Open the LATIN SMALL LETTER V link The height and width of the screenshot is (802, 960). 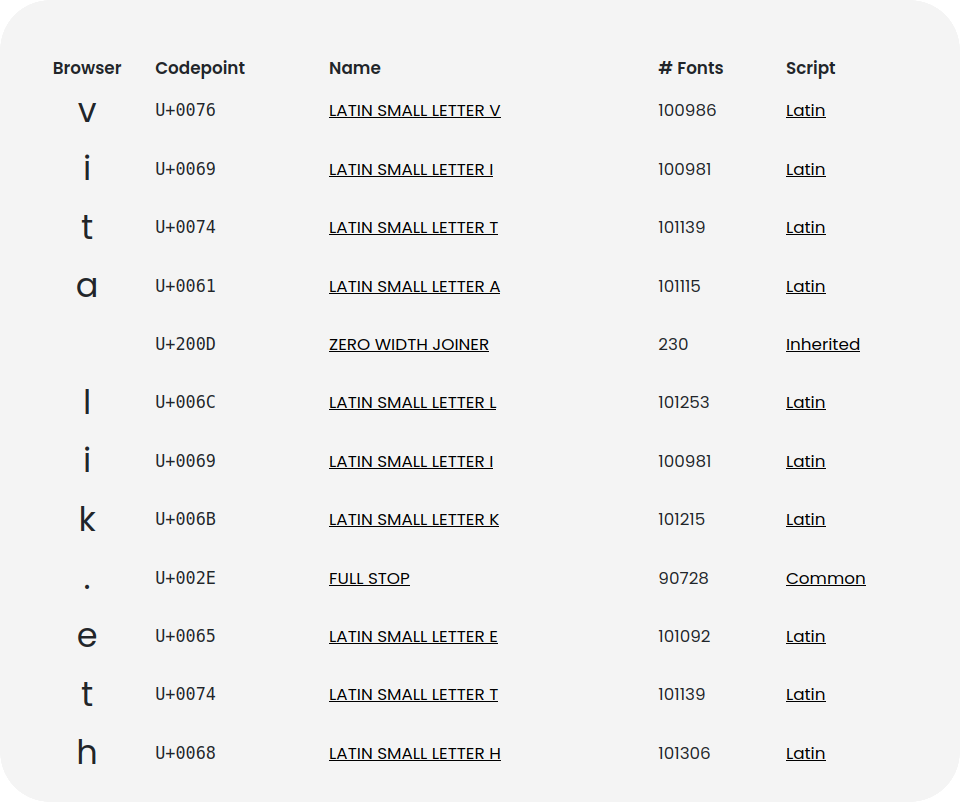tap(414, 111)
